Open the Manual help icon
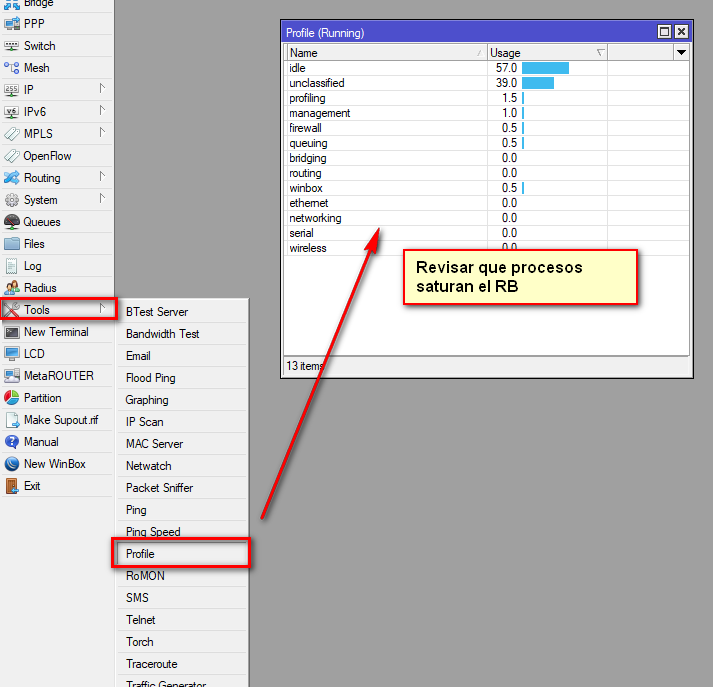The image size is (713, 687). 12,442
